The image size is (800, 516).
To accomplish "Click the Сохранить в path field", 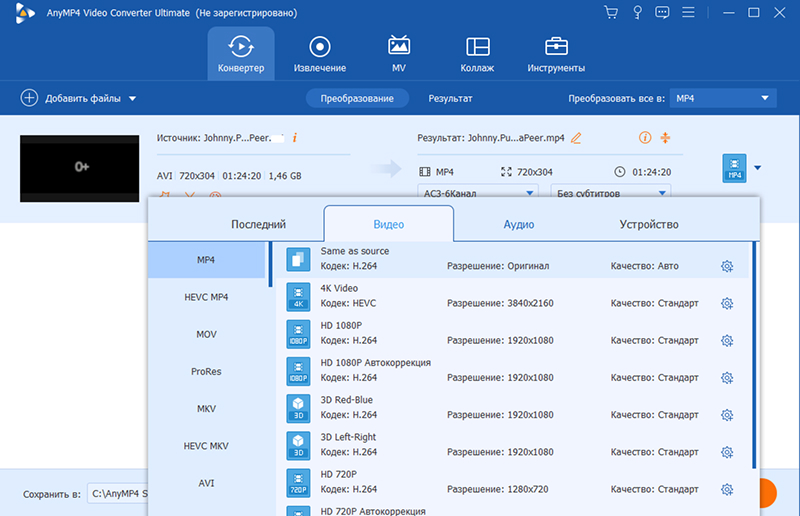I will point(117,494).
